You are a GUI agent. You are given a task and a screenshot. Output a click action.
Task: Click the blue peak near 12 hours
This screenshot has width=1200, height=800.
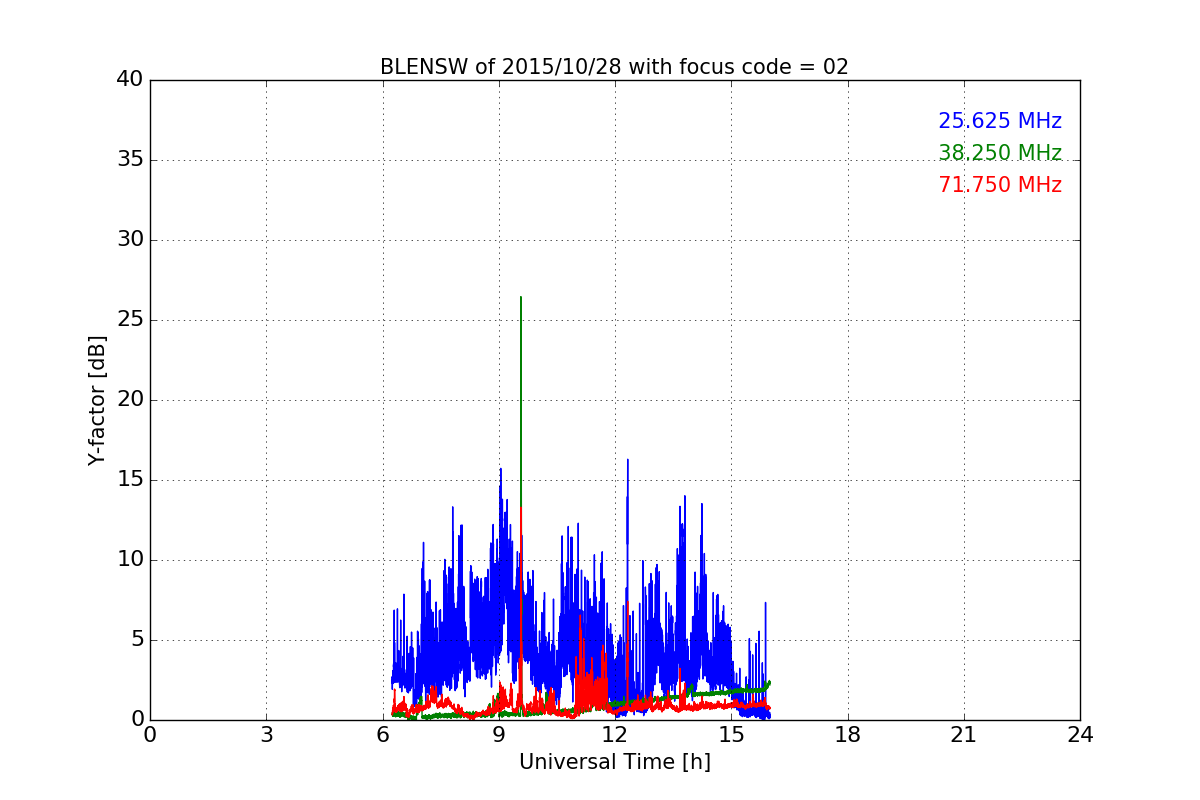[x=628, y=461]
